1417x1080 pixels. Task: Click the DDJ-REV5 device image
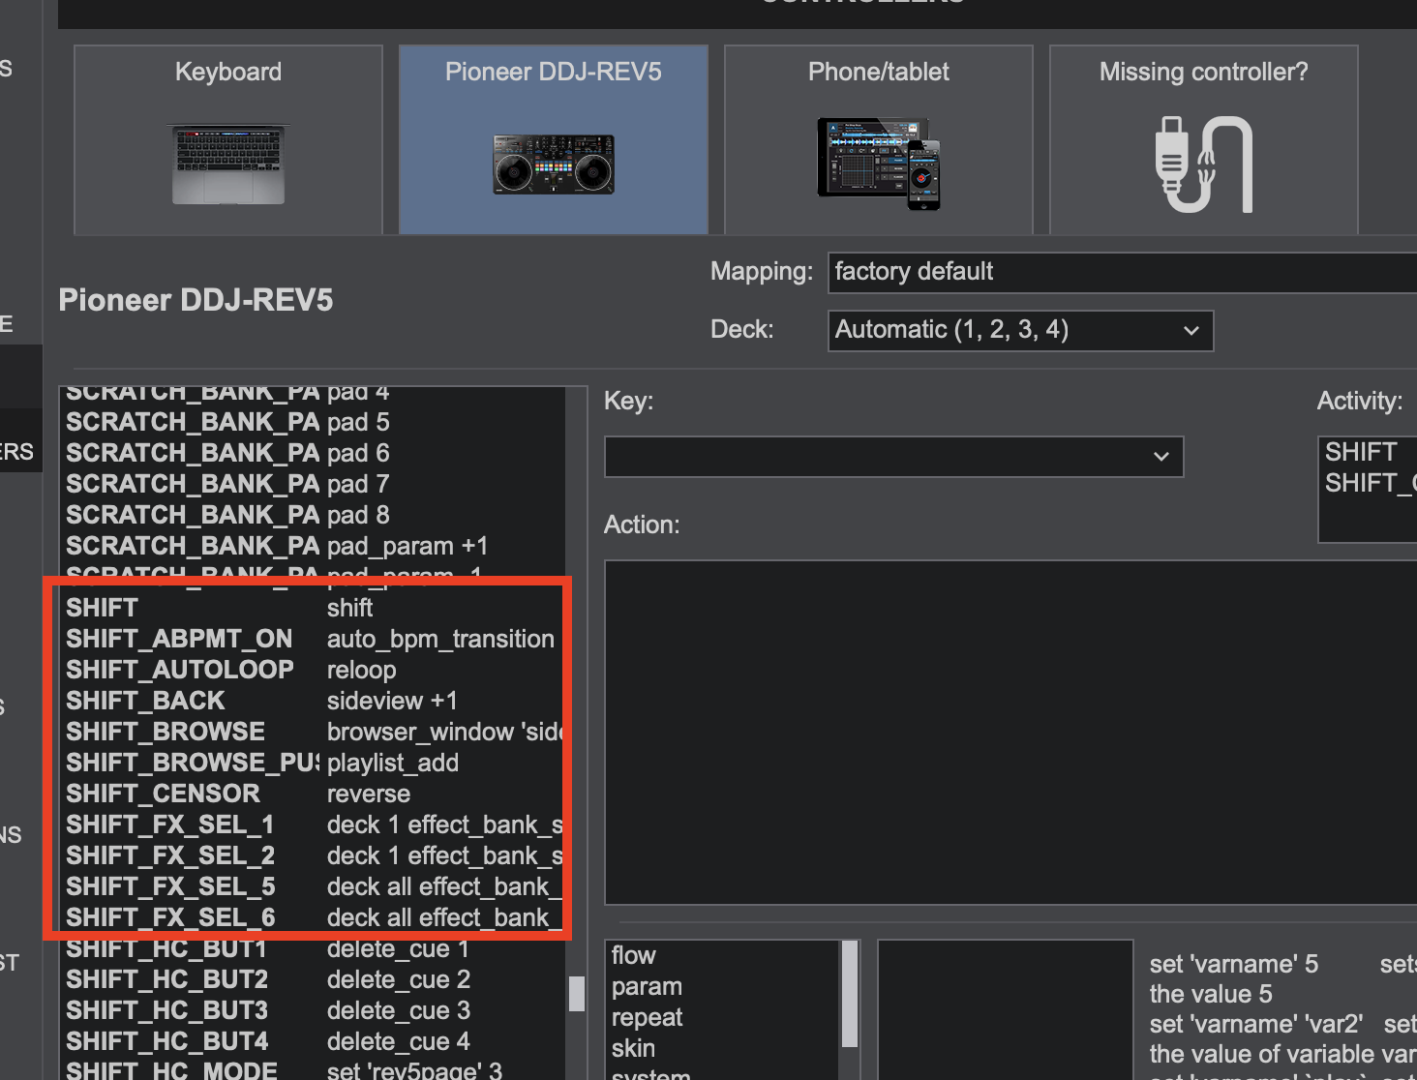[x=553, y=164]
